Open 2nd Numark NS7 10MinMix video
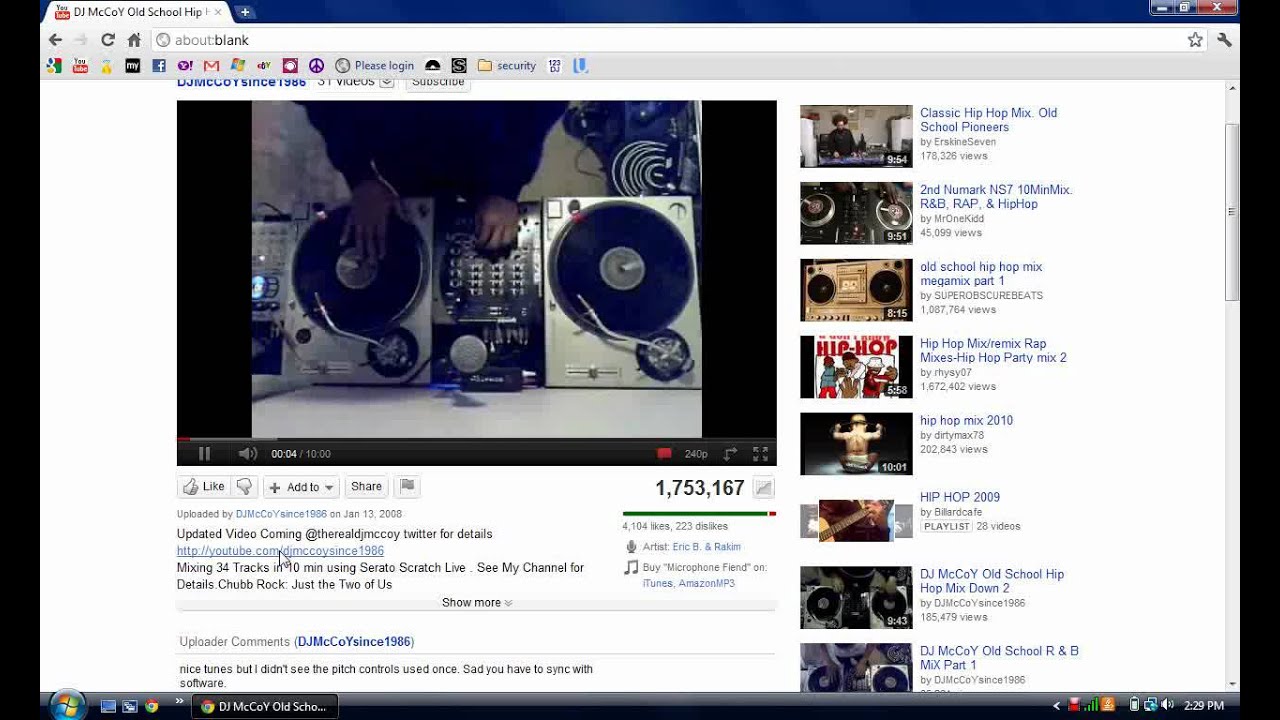The height and width of the screenshot is (720, 1280). coord(996,197)
